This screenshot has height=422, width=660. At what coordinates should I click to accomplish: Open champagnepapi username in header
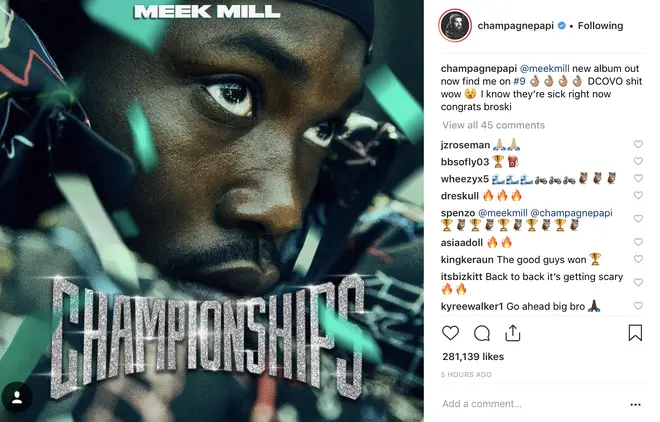[x=515, y=26]
